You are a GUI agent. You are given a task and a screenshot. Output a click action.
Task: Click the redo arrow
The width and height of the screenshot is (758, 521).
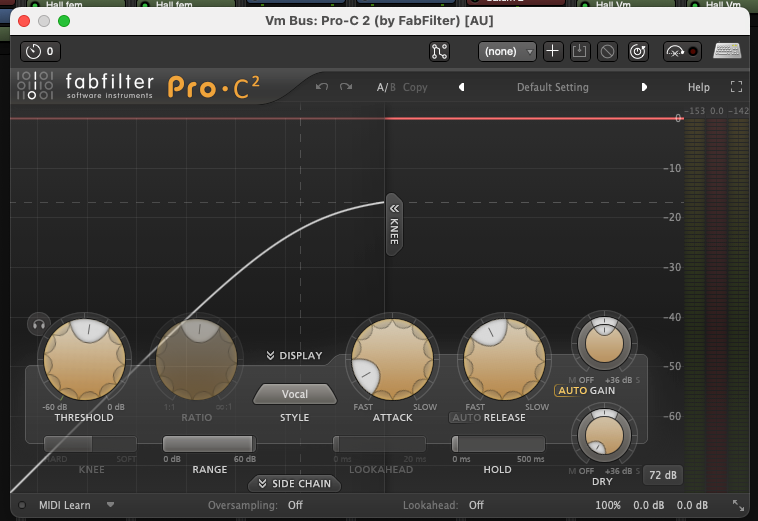click(346, 87)
